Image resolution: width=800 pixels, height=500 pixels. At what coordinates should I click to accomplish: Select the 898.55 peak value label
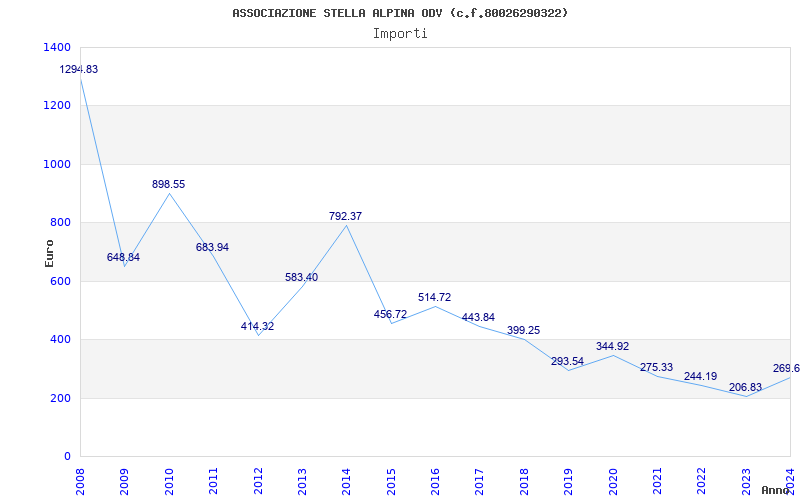[168, 185]
